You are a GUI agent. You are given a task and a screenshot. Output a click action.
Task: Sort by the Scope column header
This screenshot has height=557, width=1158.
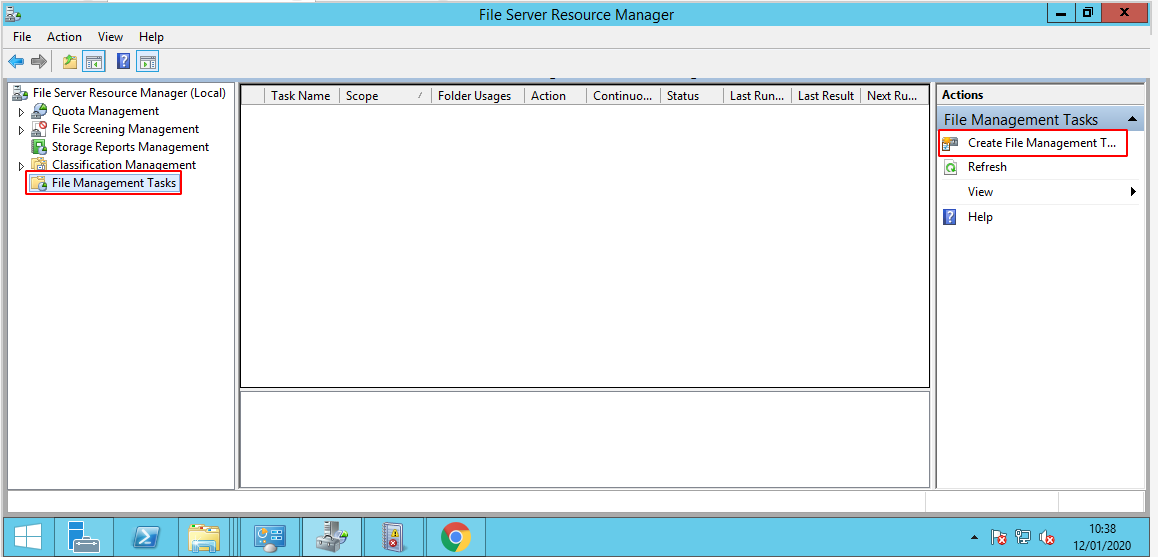(x=385, y=96)
